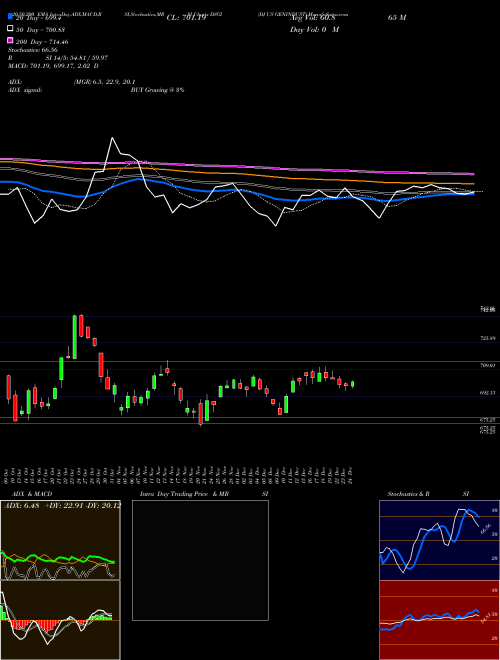Click the ADX indicator chart with green line
The height and width of the screenshot is (660, 500).
coord(60,540)
